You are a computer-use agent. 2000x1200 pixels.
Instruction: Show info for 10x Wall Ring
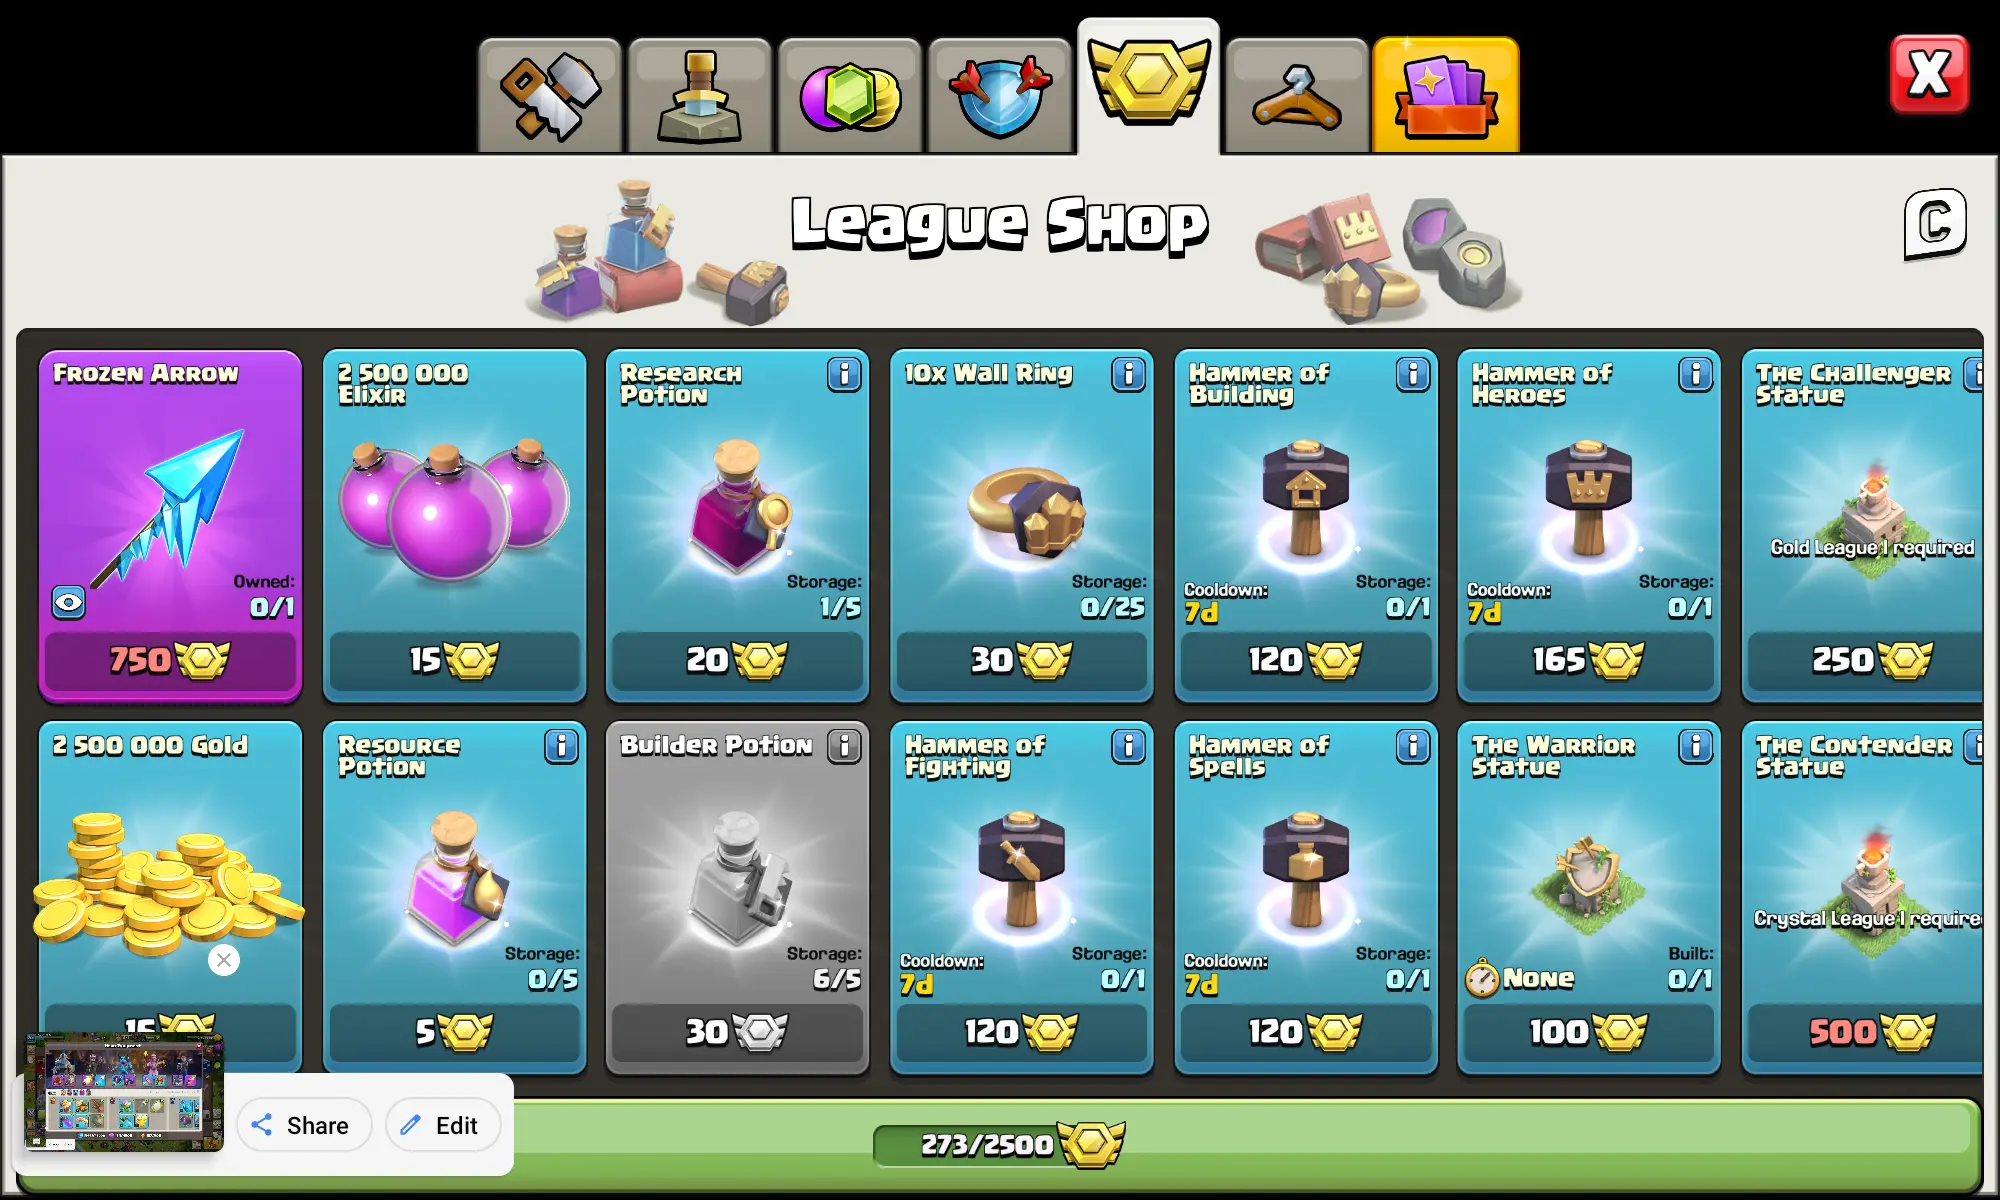pyautogui.click(x=1128, y=375)
